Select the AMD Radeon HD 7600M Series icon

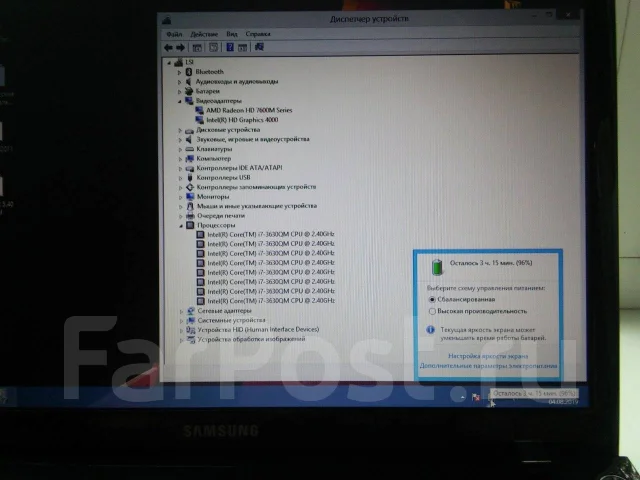tap(199, 110)
